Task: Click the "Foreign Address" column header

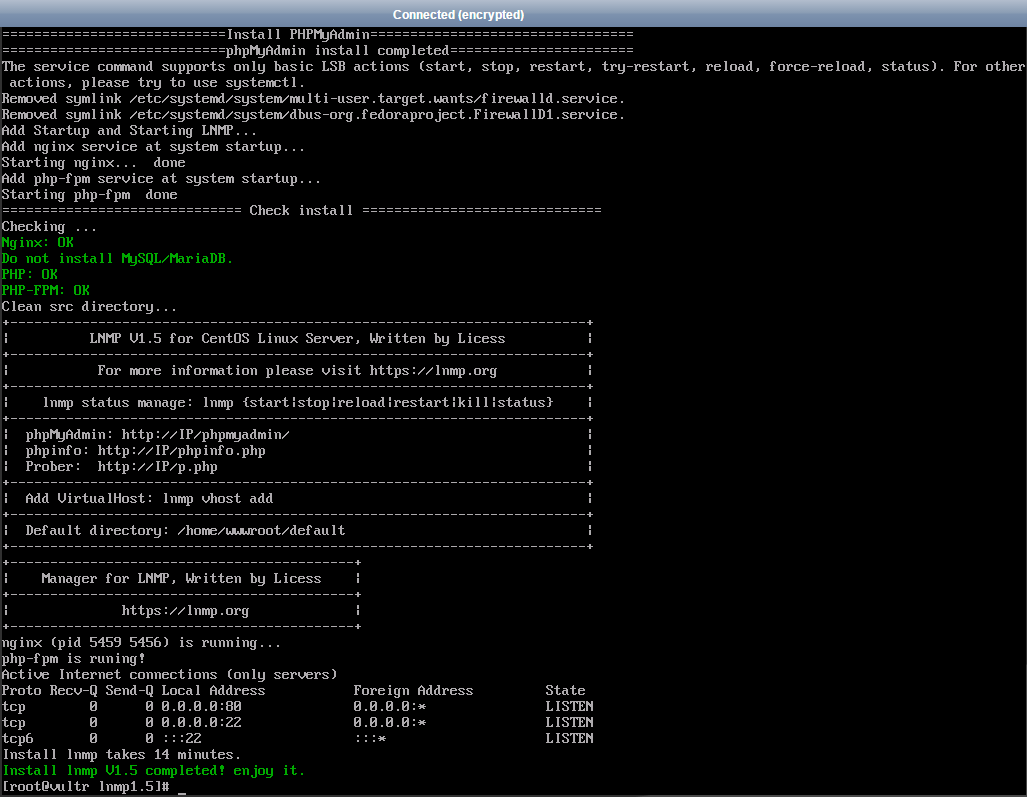Action: tap(413, 690)
